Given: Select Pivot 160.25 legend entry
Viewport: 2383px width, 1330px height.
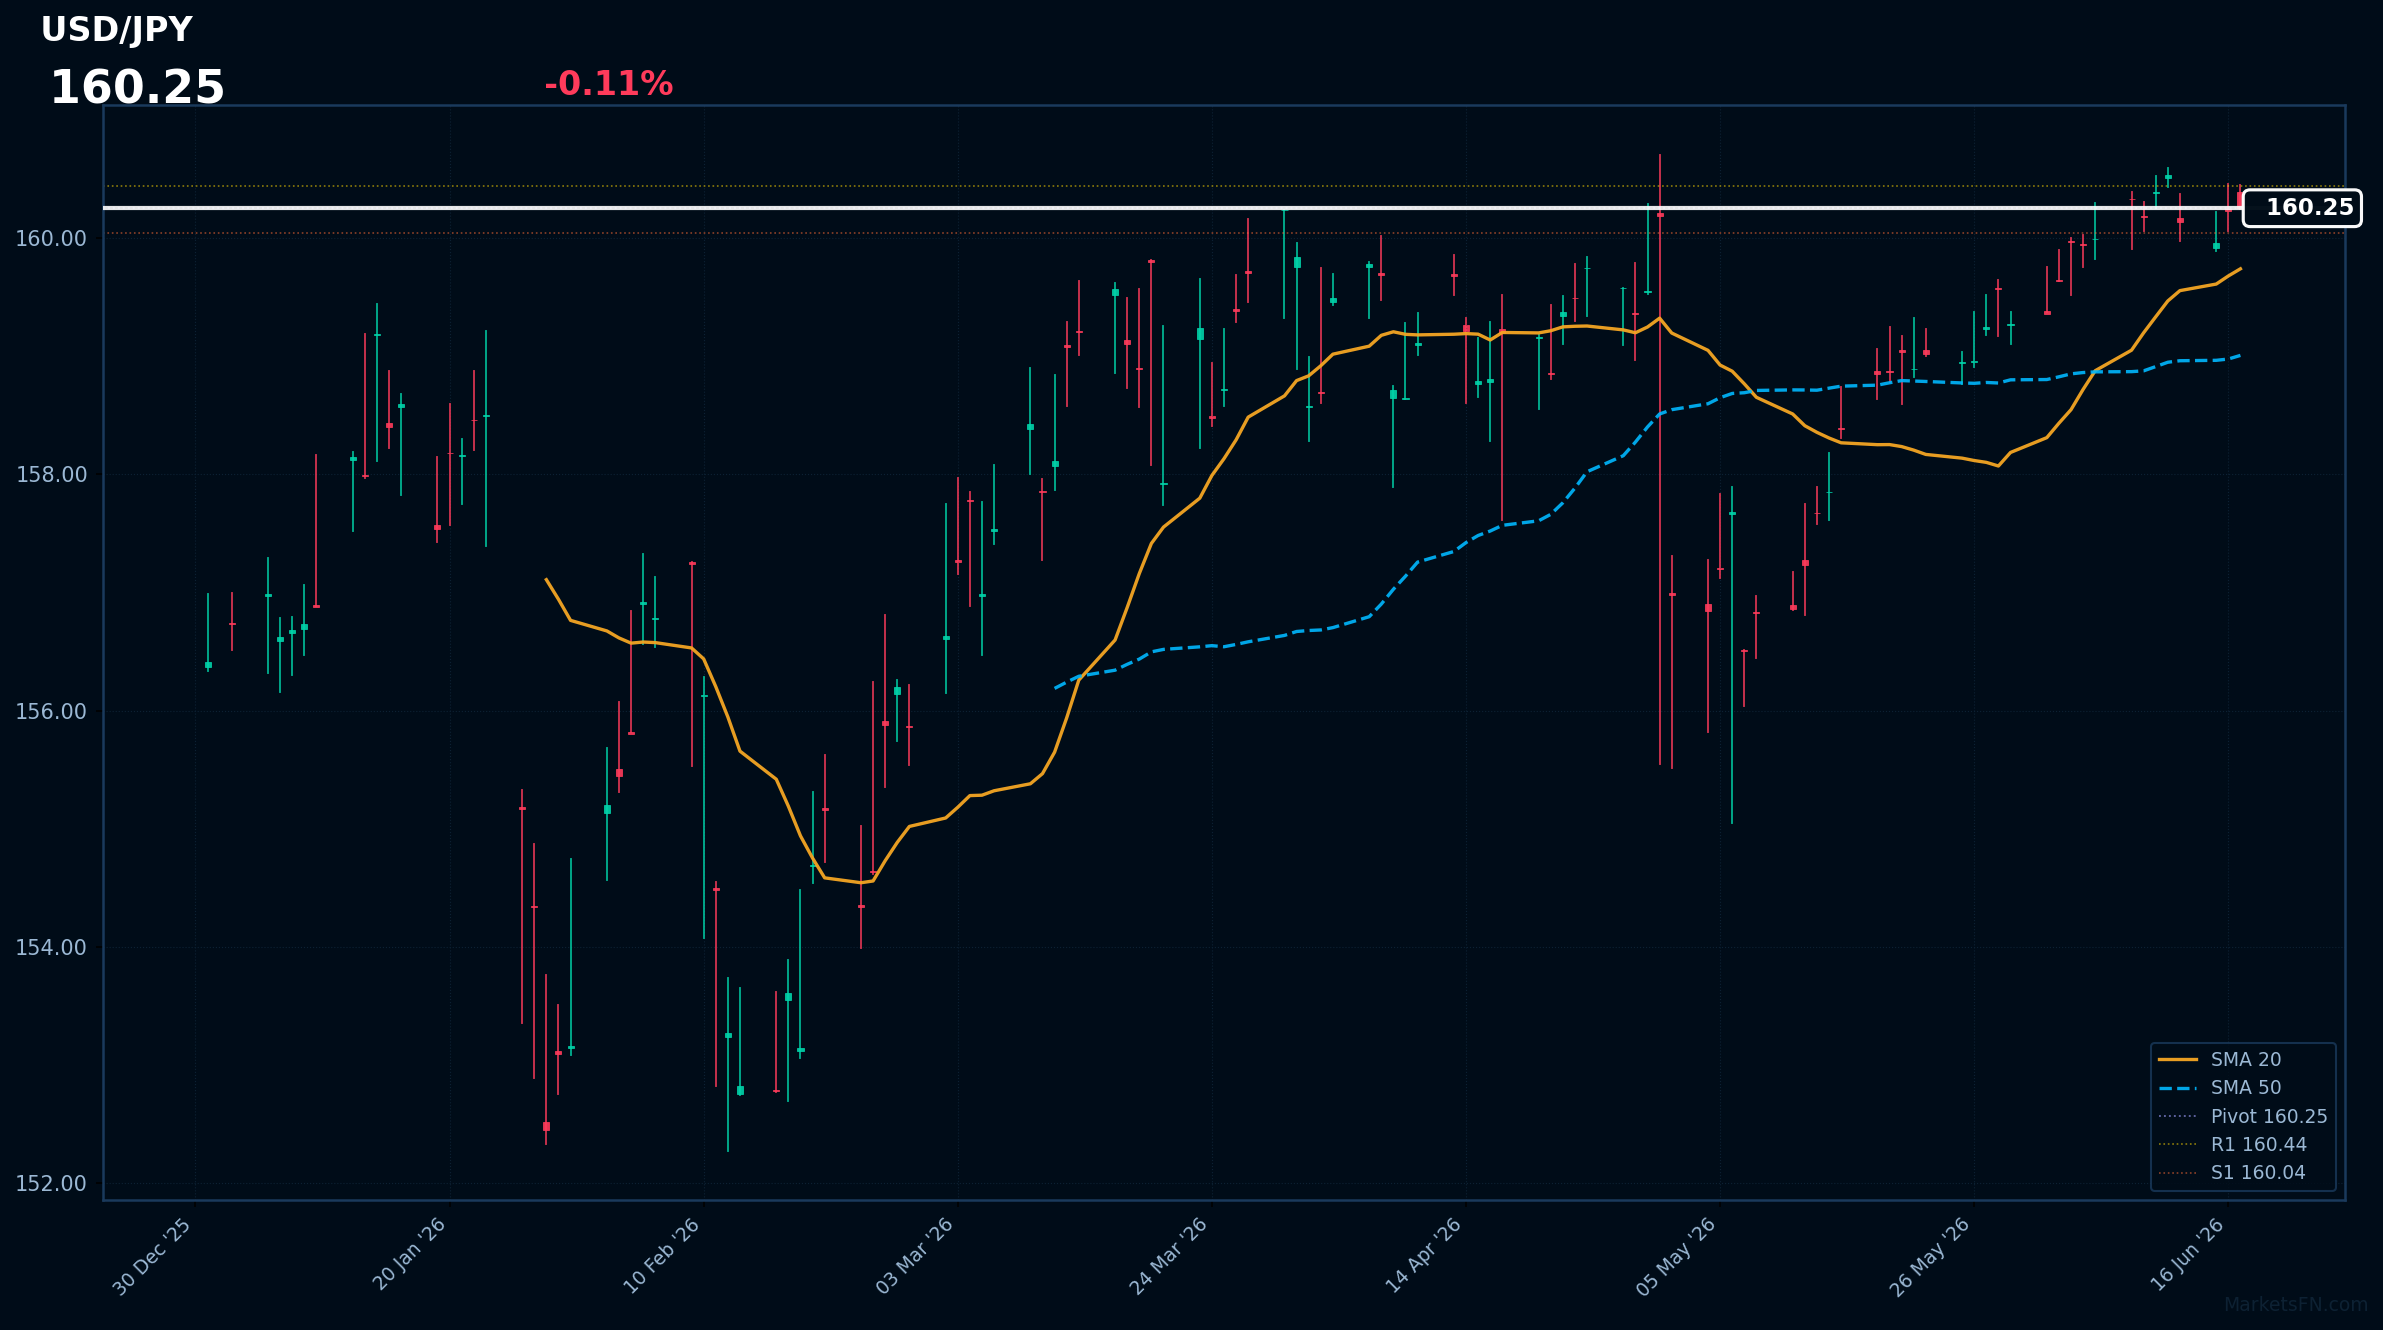Looking at the screenshot, I should click(x=2242, y=1116).
